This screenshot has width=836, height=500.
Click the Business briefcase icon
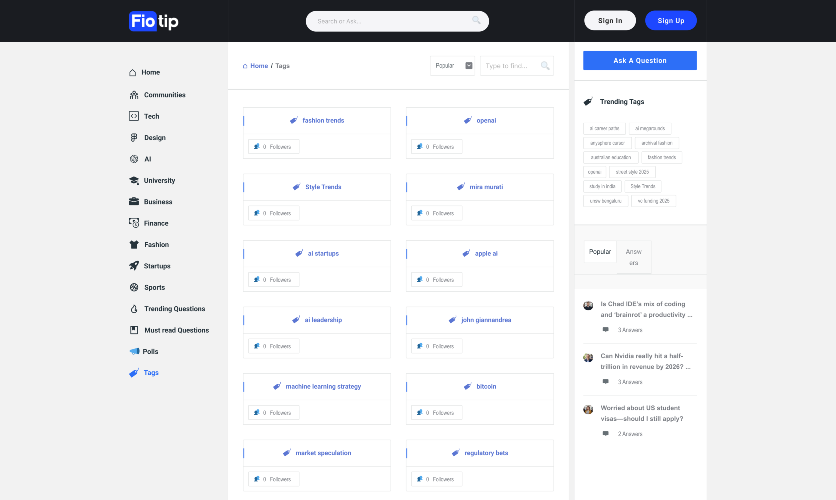point(134,202)
